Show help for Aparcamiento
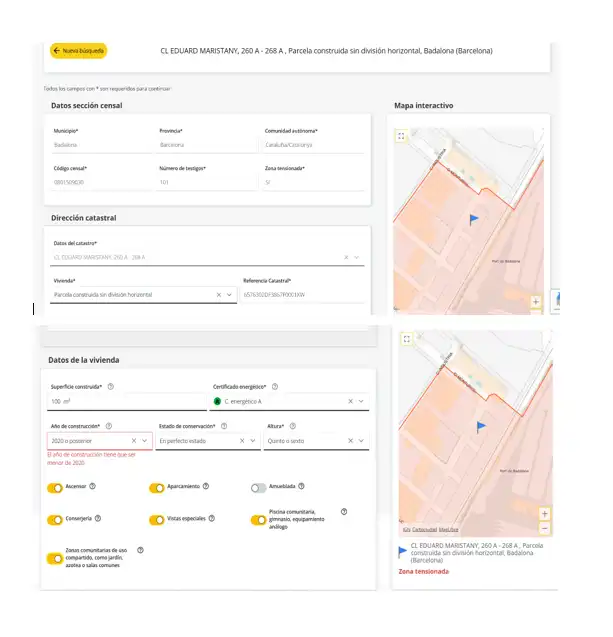This screenshot has width=613, height=637. click(206, 486)
